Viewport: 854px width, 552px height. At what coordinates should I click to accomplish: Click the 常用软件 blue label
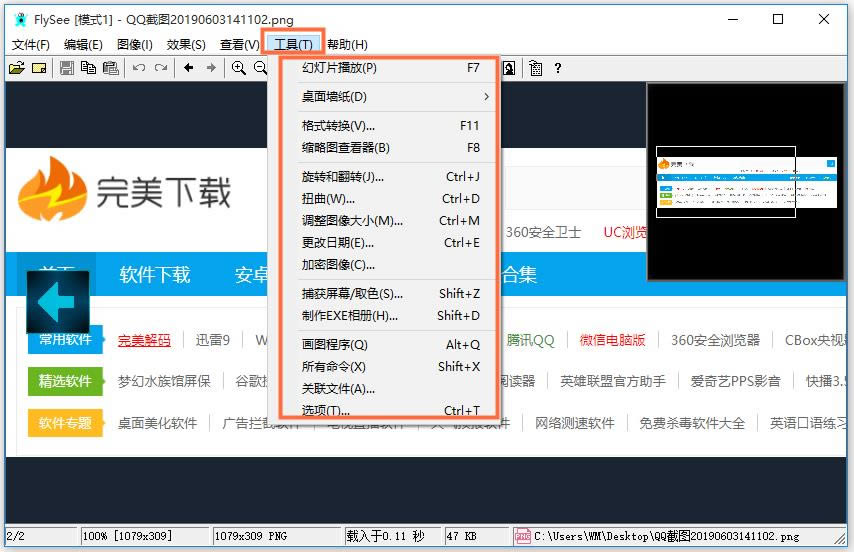pyautogui.click(x=65, y=341)
